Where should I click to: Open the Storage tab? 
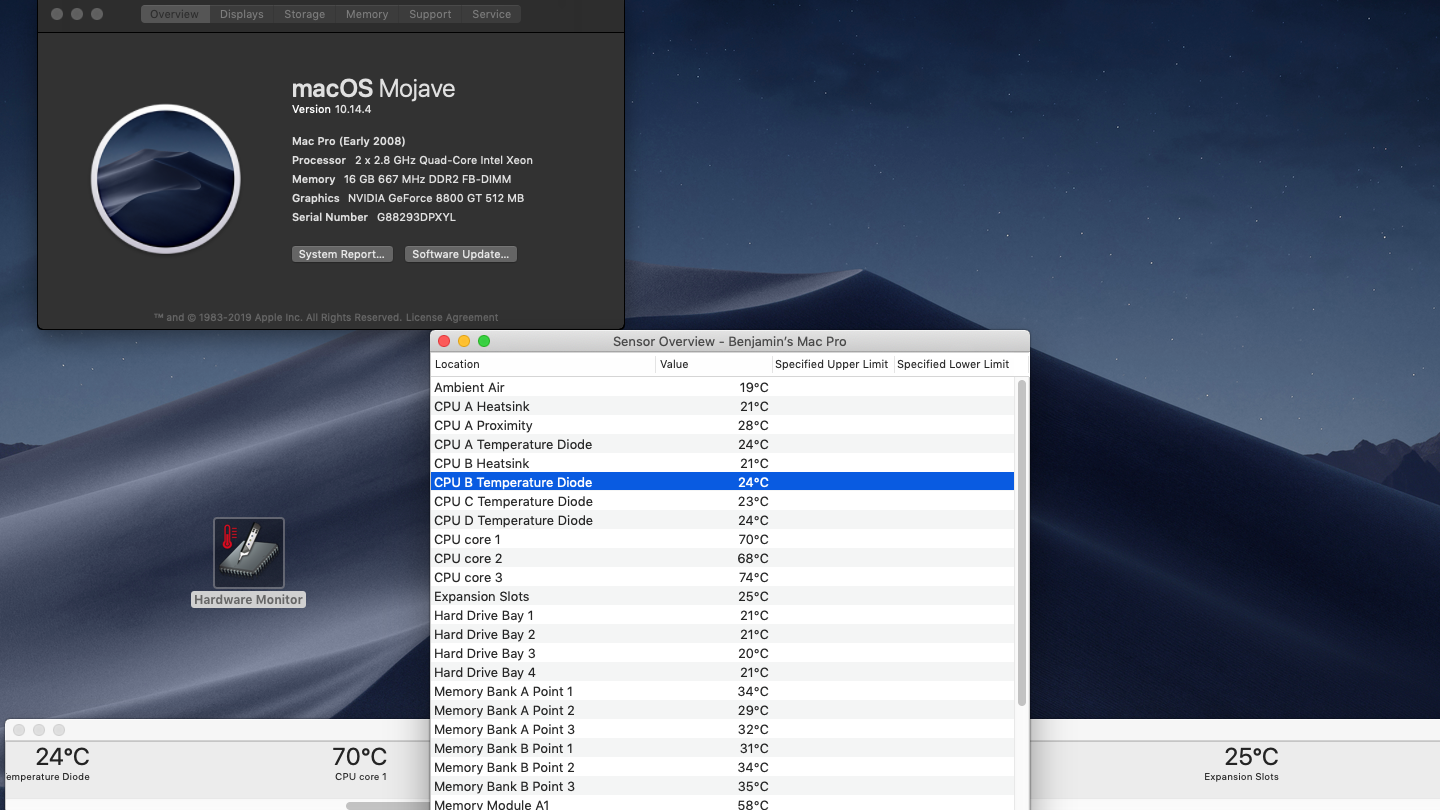305,14
